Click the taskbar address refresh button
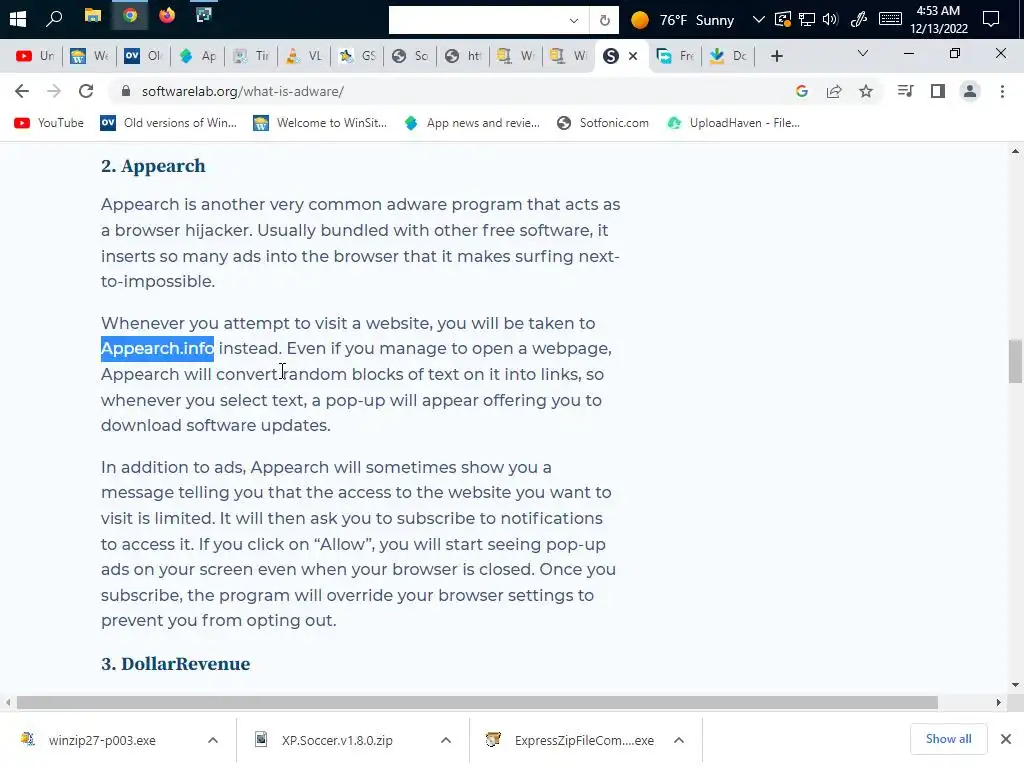The height and width of the screenshot is (768, 1024). 605,20
